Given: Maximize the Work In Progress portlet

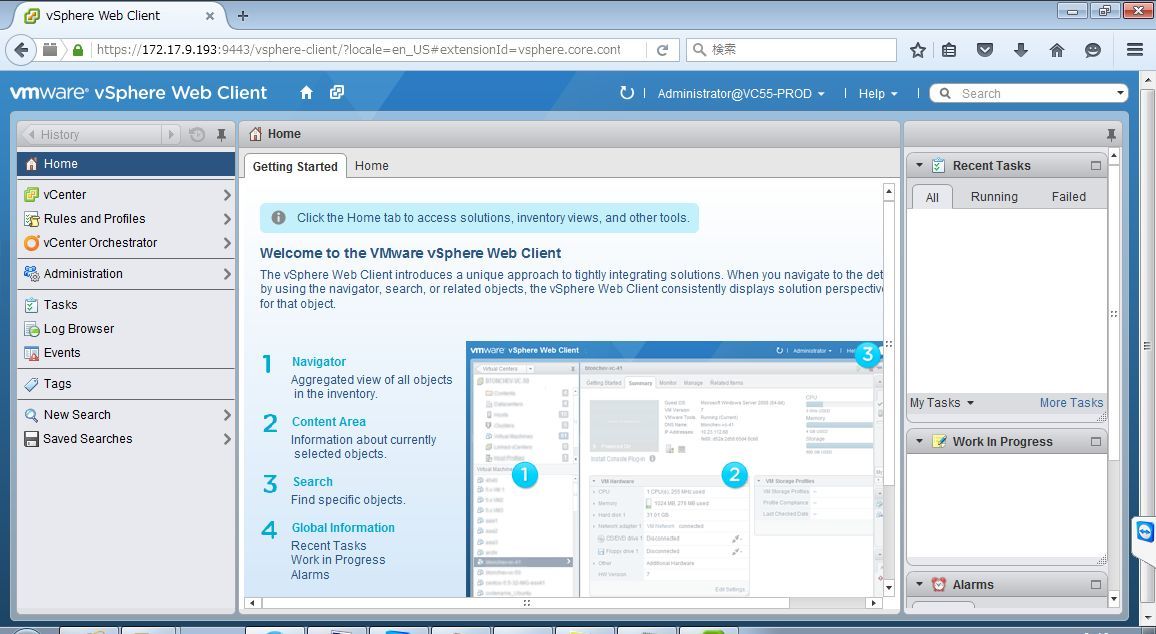Looking at the screenshot, I should click(x=1096, y=442).
